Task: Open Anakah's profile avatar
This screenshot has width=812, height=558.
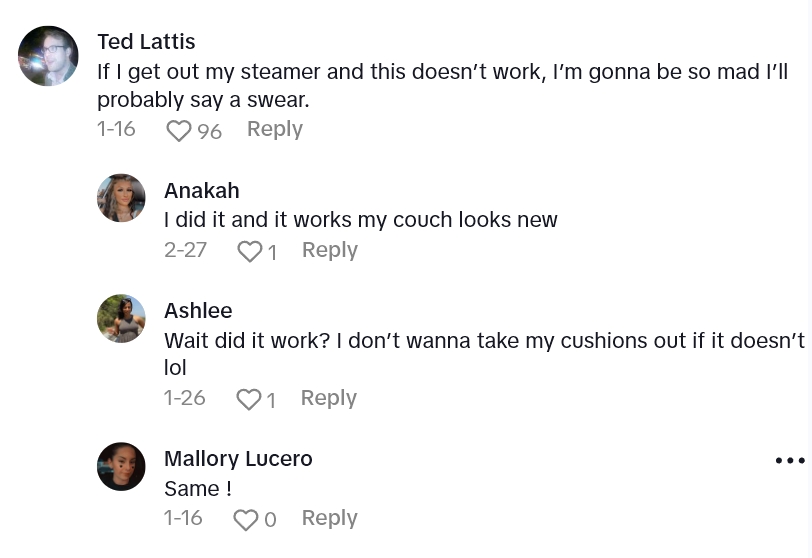Action: (x=121, y=198)
